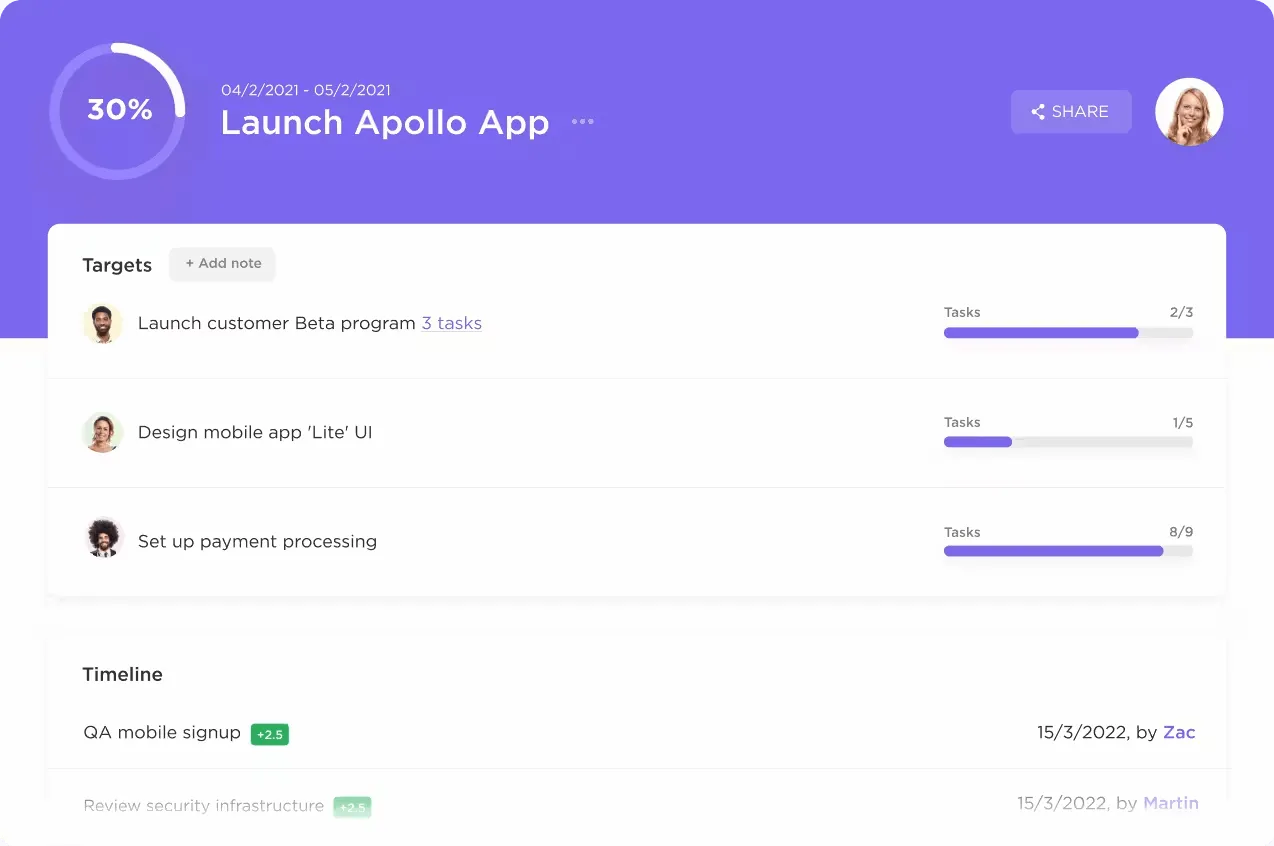Click the 1/5 tasks progress bar
The height and width of the screenshot is (846, 1274).
pyautogui.click(x=1068, y=442)
